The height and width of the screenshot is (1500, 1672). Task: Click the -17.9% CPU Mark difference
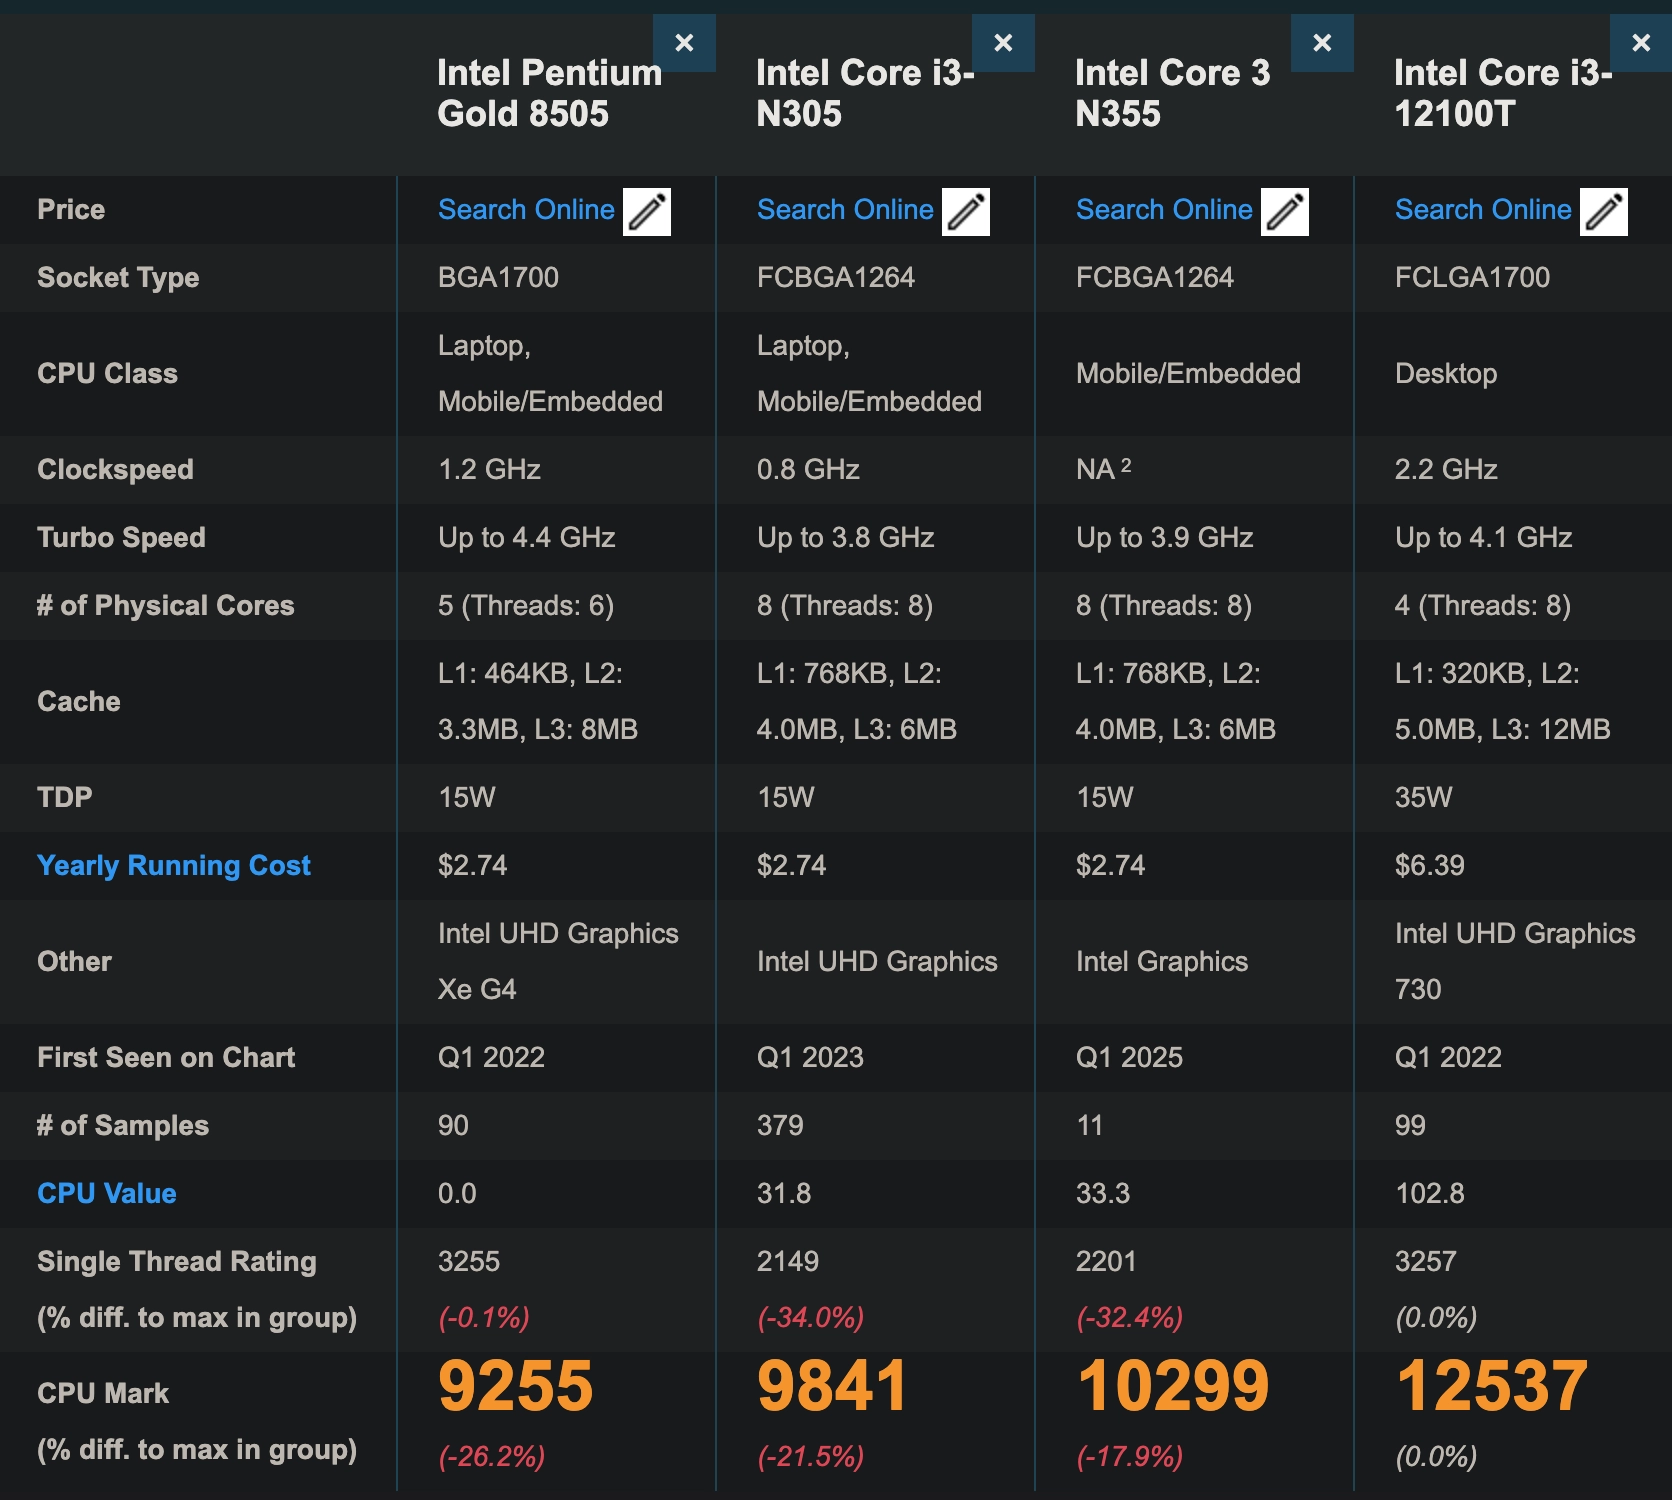tap(1130, 1457)
